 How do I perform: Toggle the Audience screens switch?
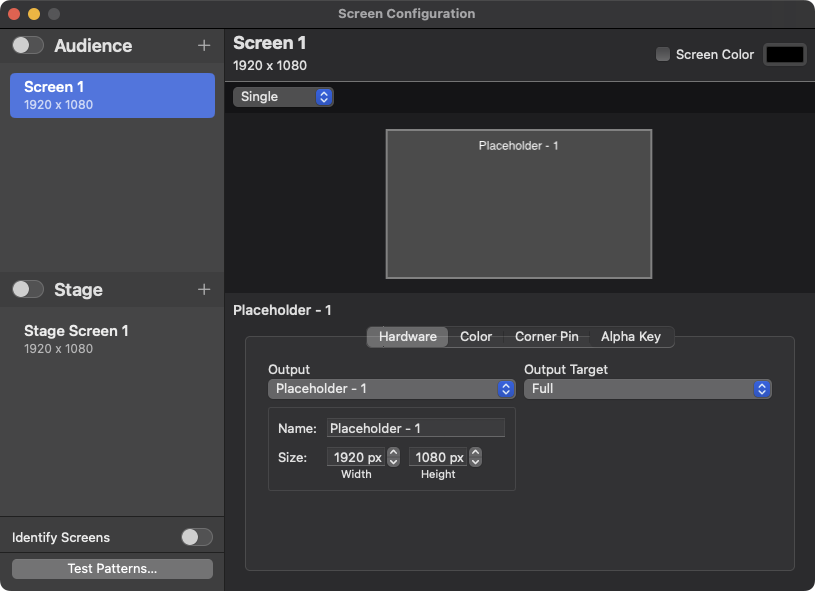click(28, 45)
